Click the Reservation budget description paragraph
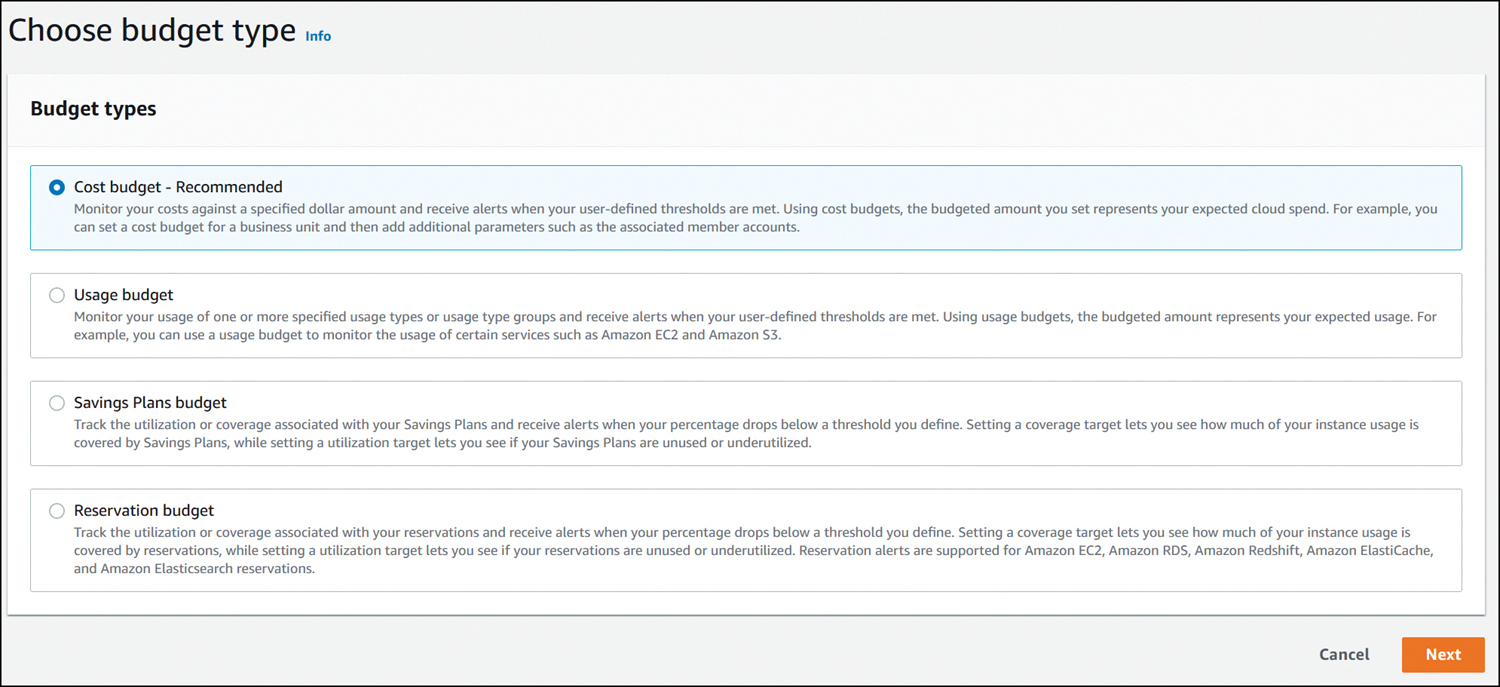This screenshot has width=1500, height=687. tap(754, 551)
